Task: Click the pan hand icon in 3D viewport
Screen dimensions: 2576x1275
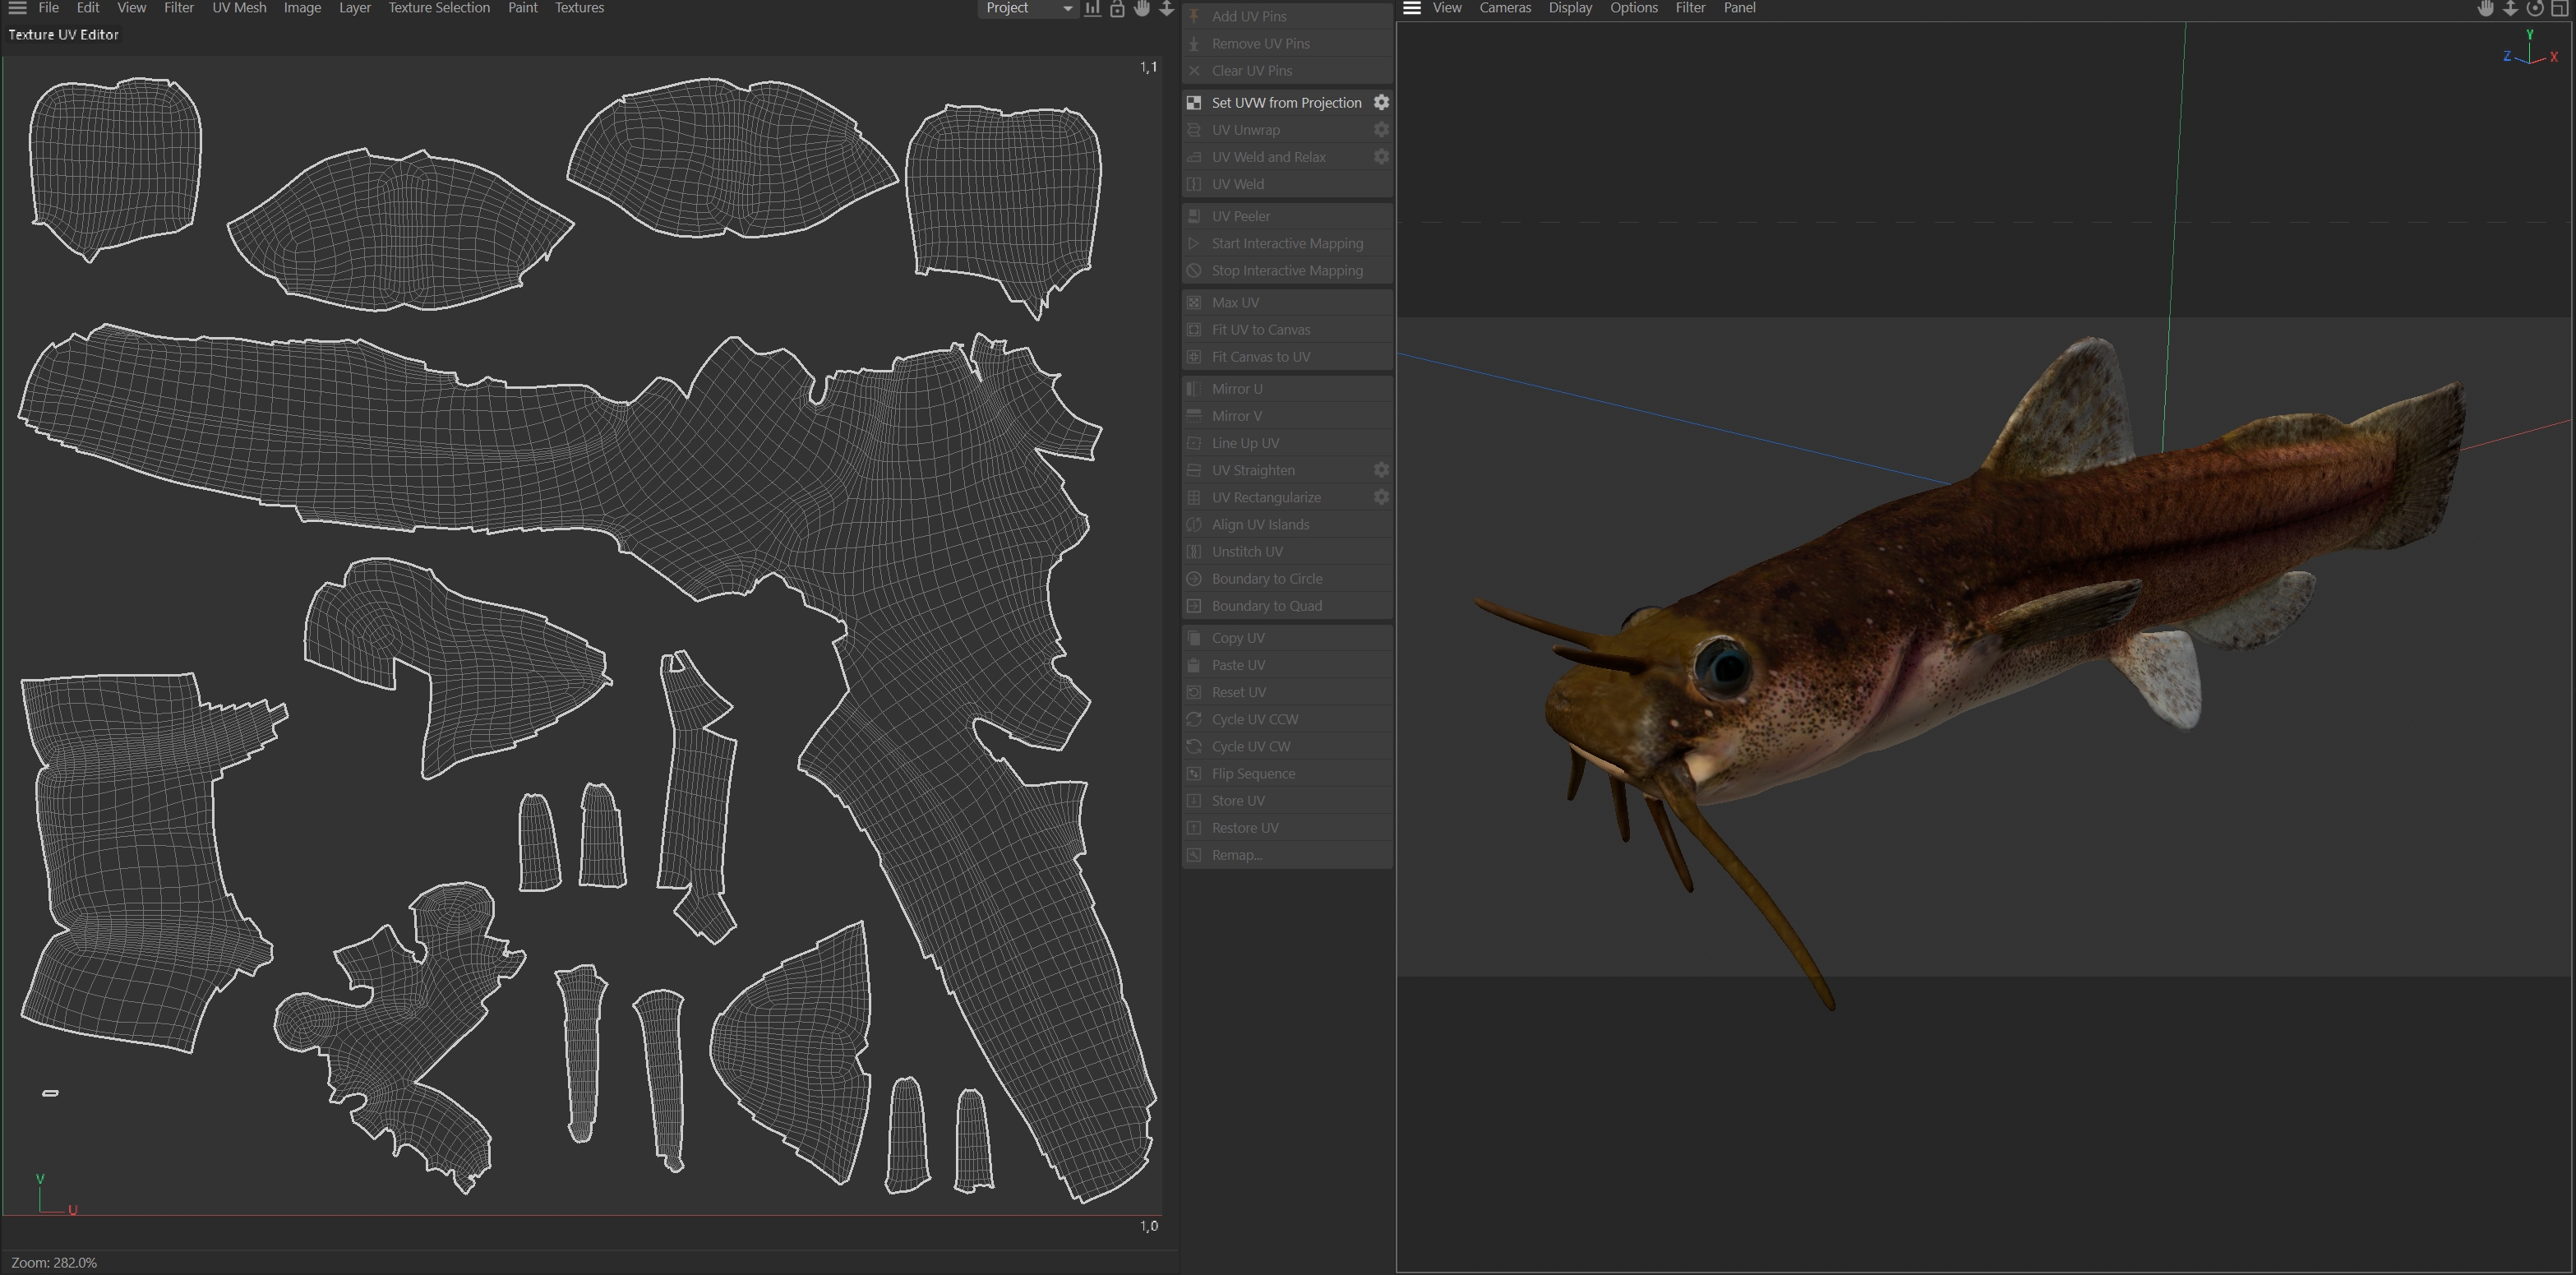Action: (x=2485, y=8)
